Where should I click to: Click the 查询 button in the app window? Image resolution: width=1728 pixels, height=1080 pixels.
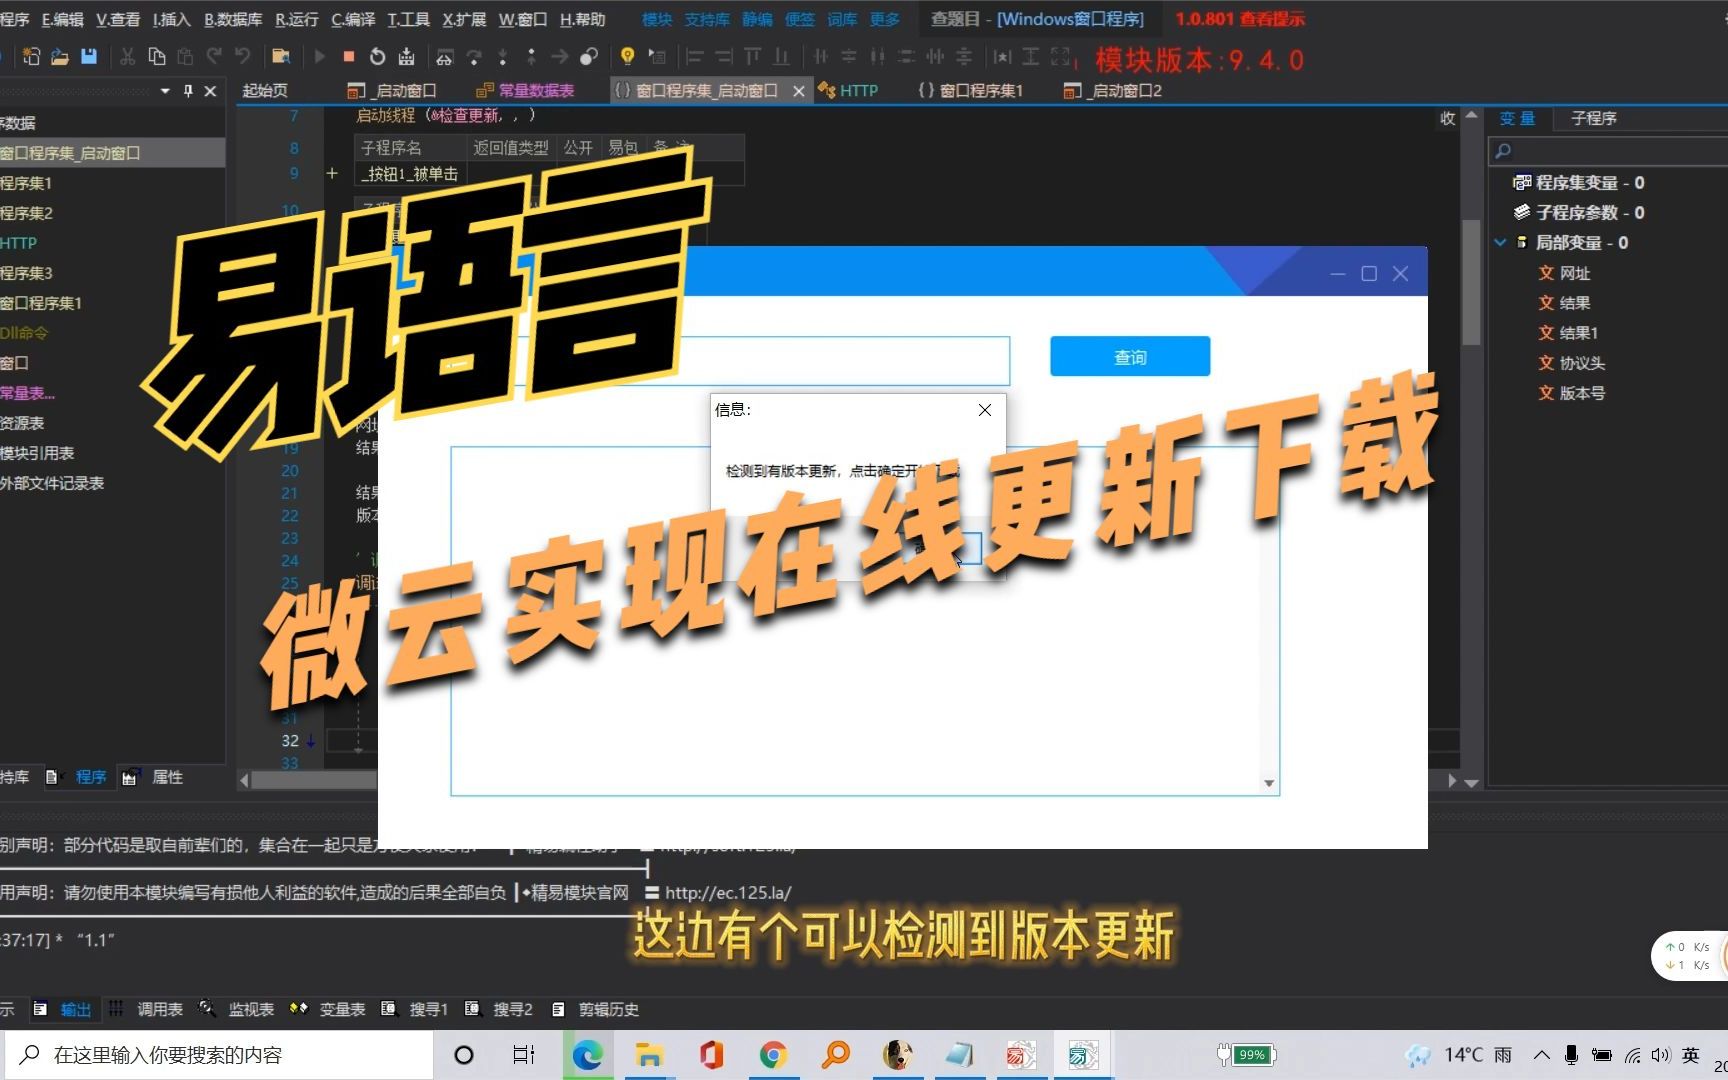(1130, 357)
